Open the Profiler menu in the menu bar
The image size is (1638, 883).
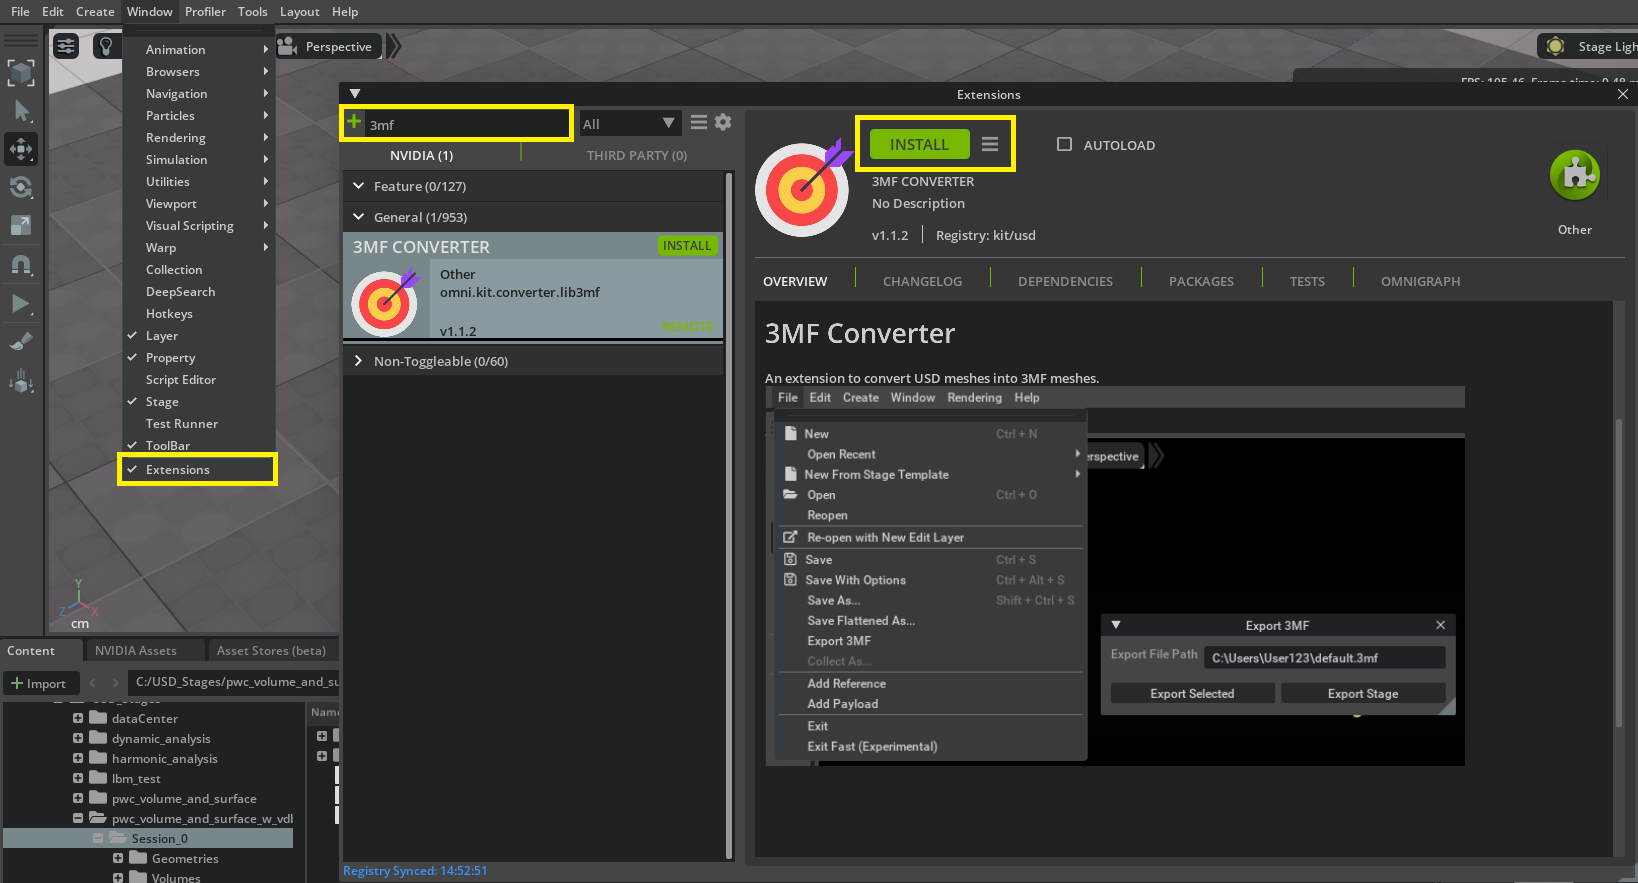click(205, 12)
